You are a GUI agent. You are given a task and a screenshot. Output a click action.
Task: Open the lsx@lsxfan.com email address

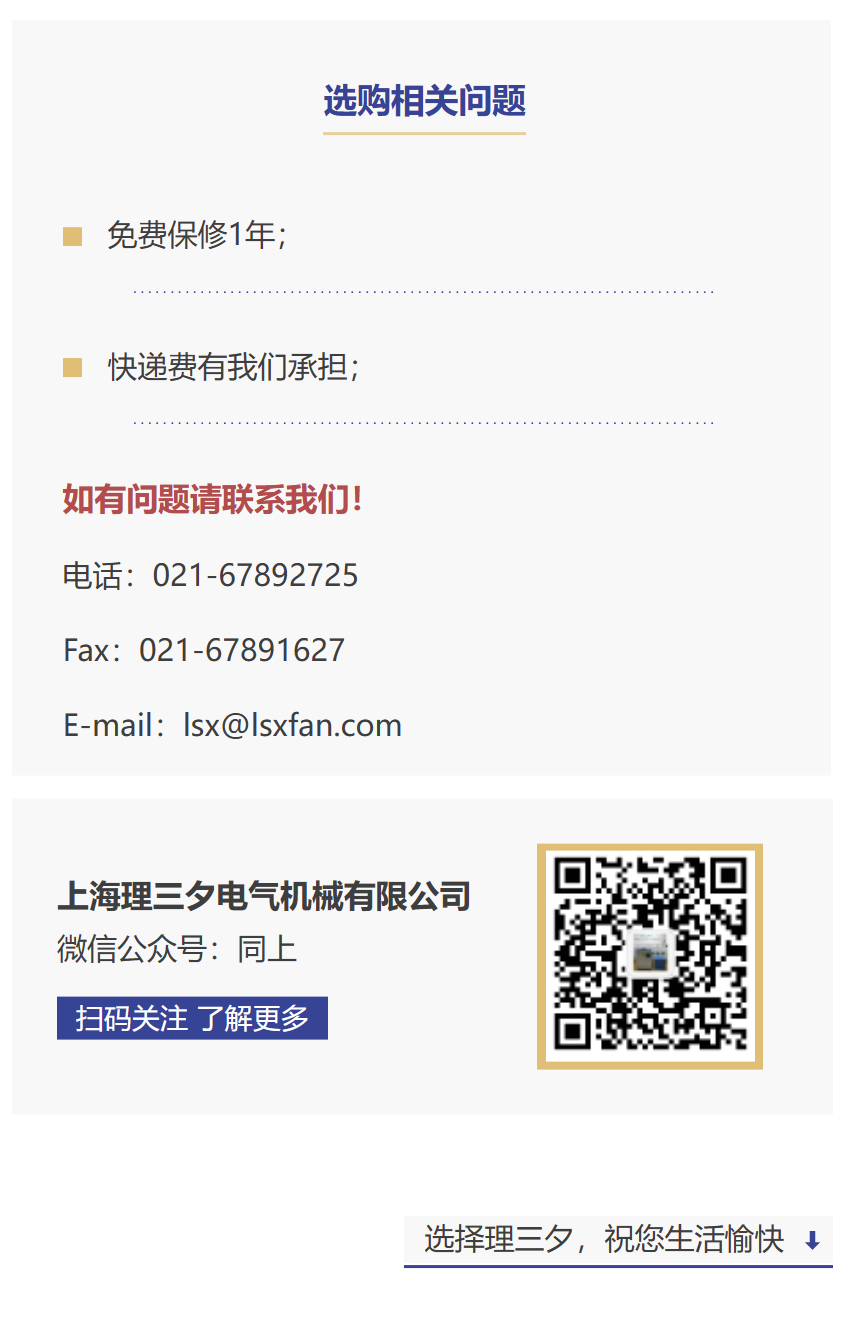[292, 725]
